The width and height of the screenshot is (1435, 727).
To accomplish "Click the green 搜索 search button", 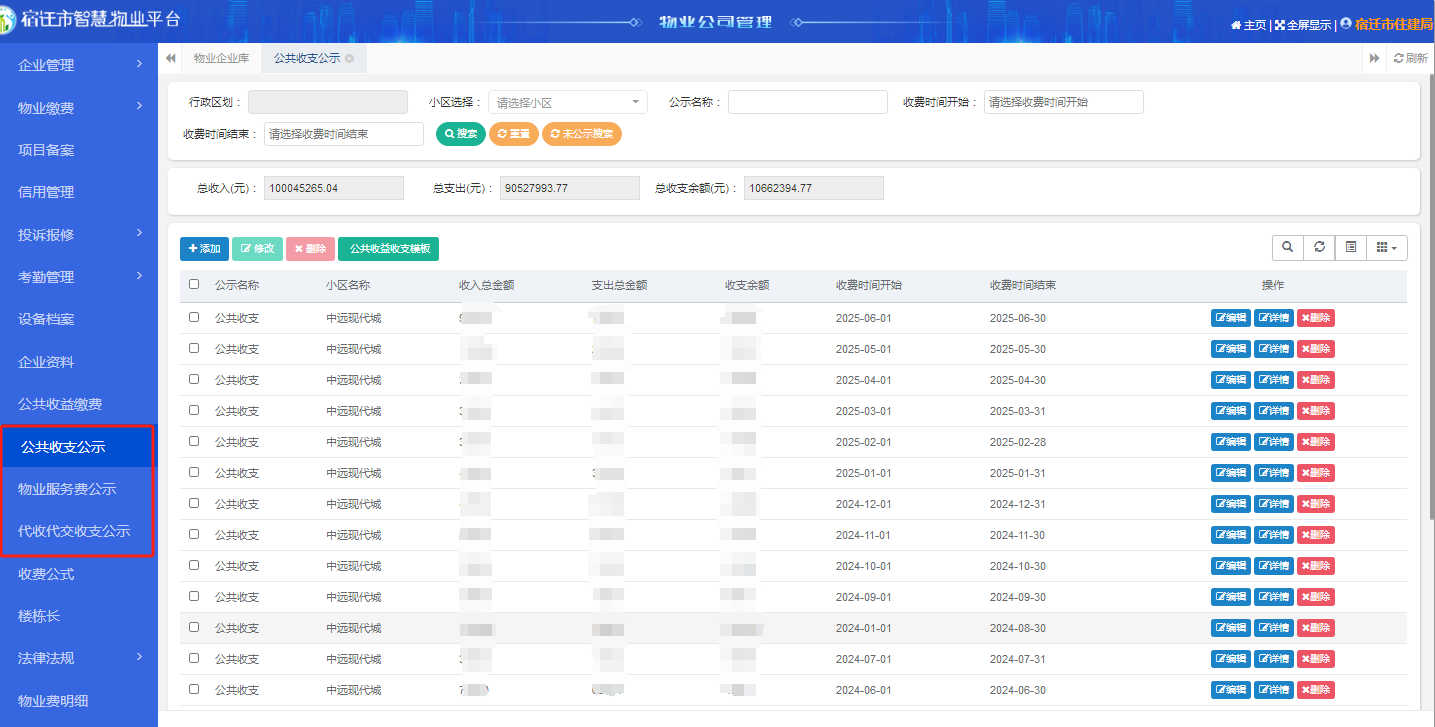I will click(461, 134).
